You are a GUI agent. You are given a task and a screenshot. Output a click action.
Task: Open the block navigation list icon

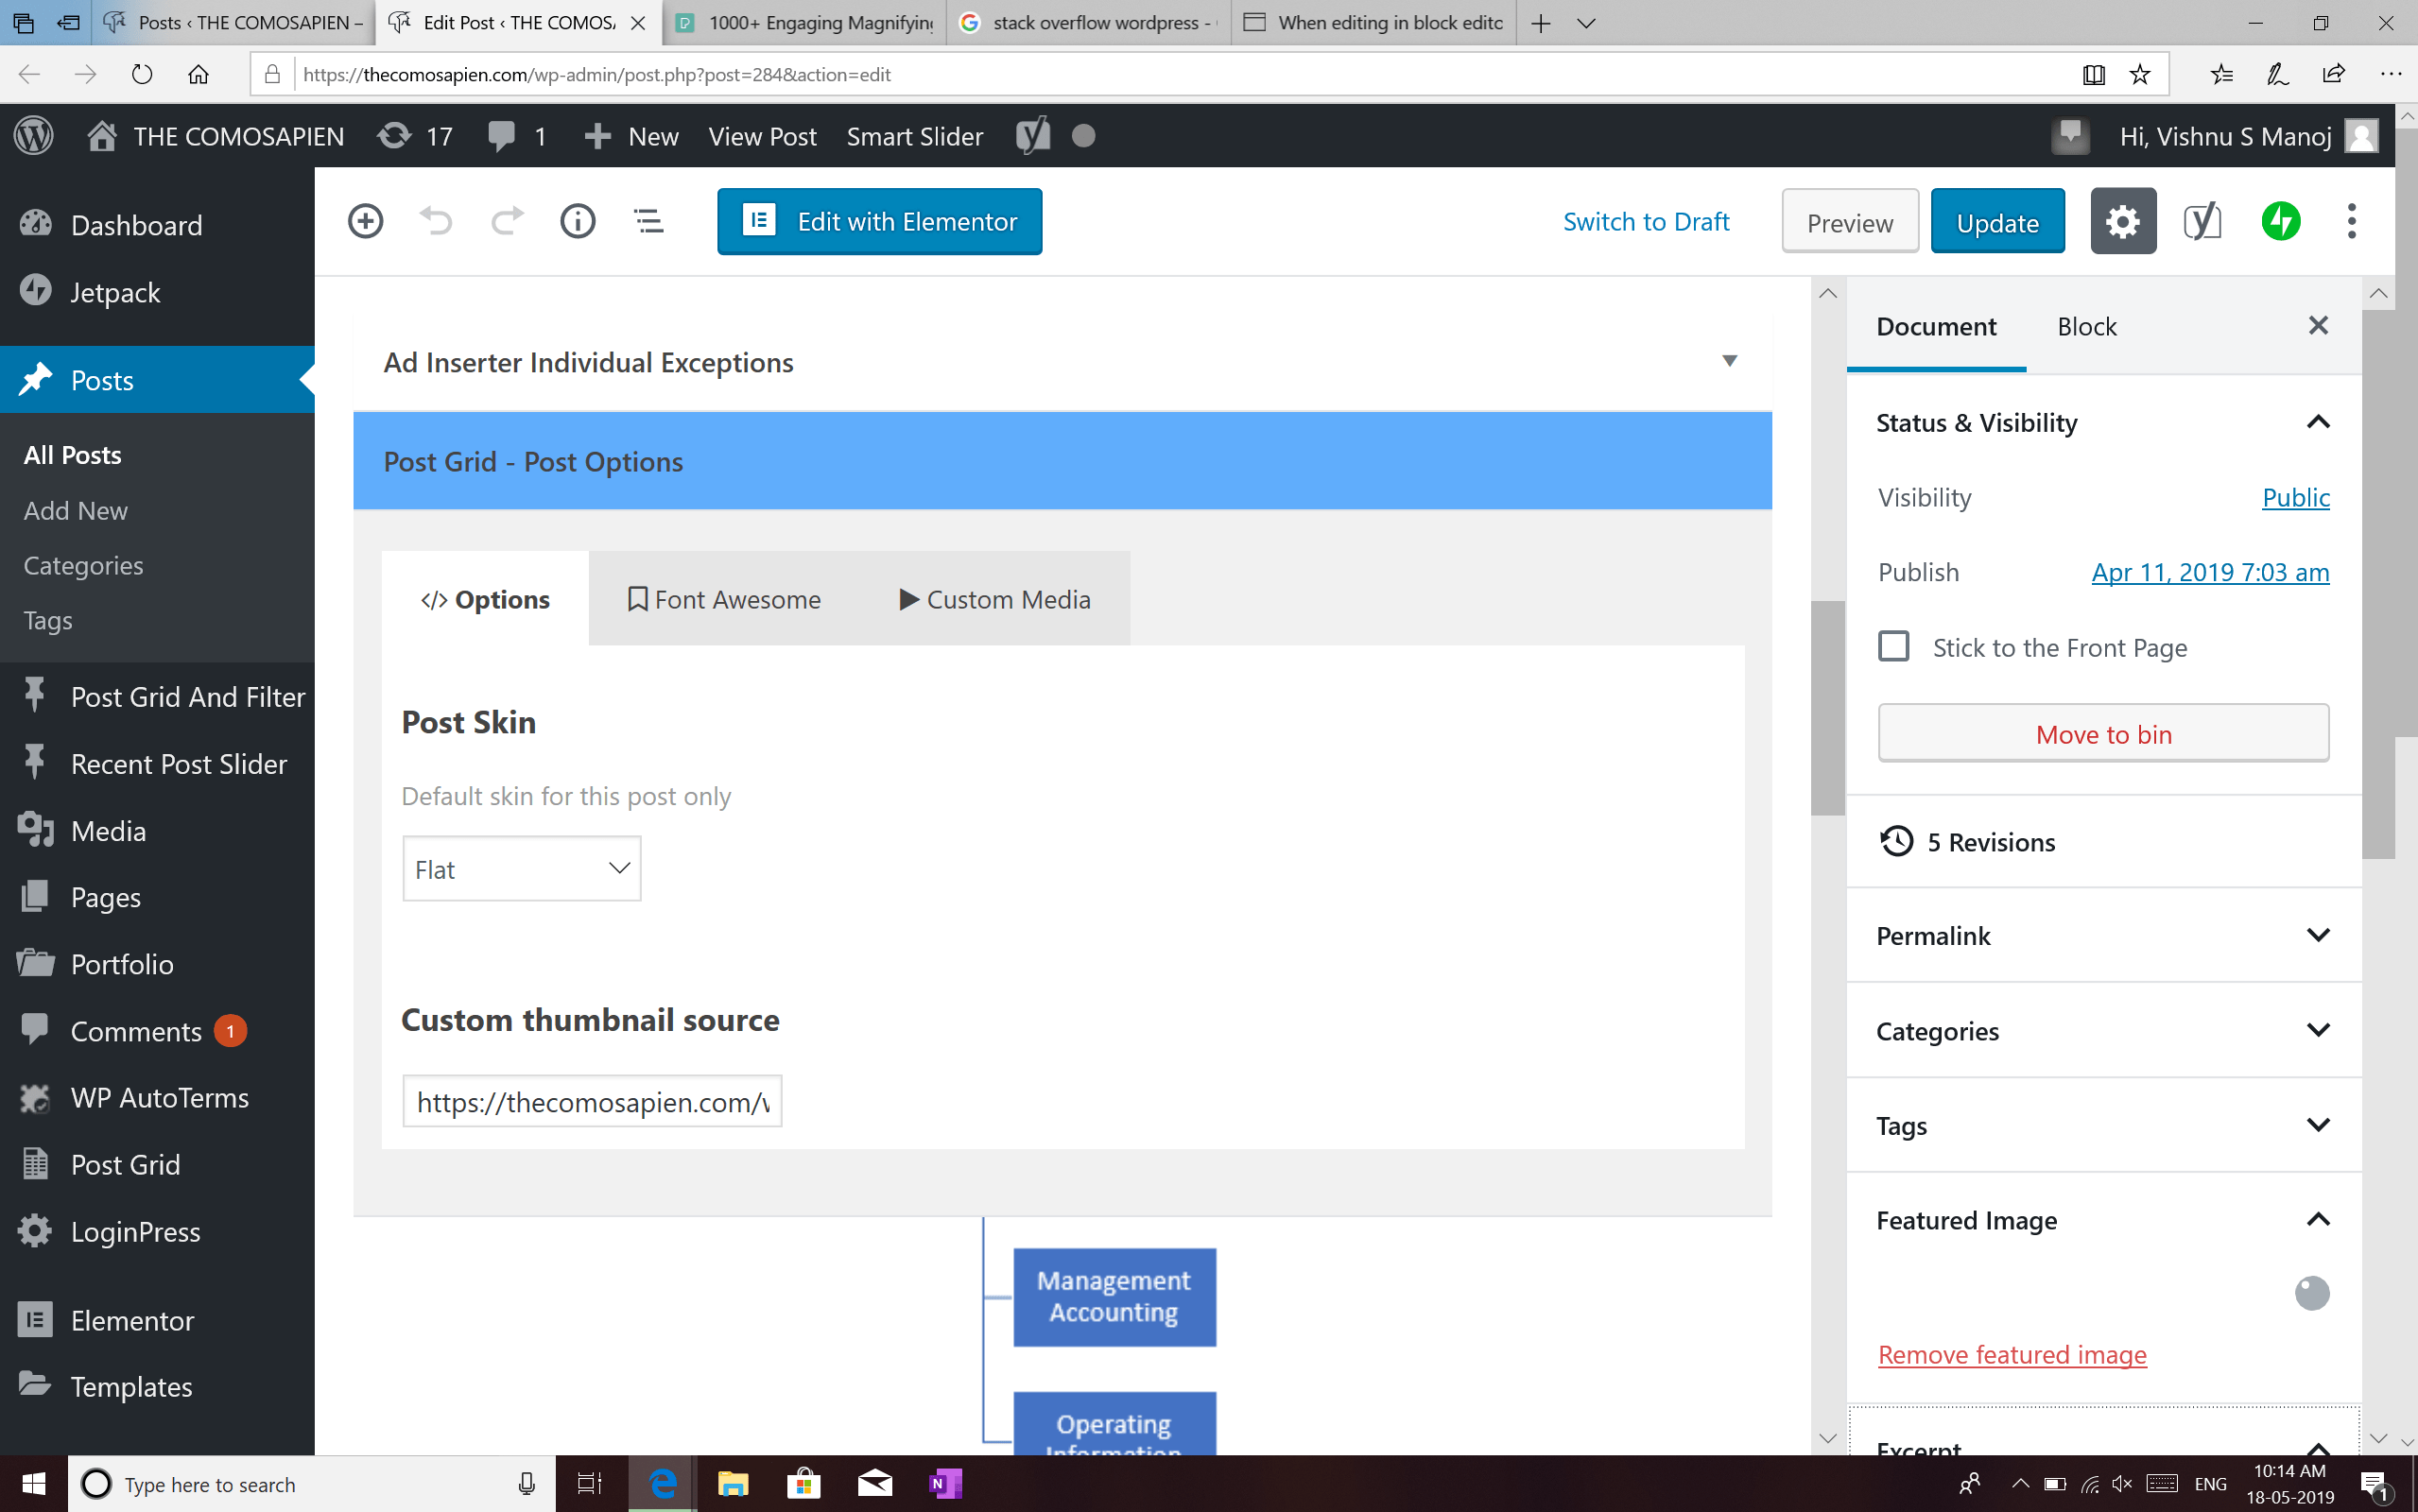click(x=648, y=221)
